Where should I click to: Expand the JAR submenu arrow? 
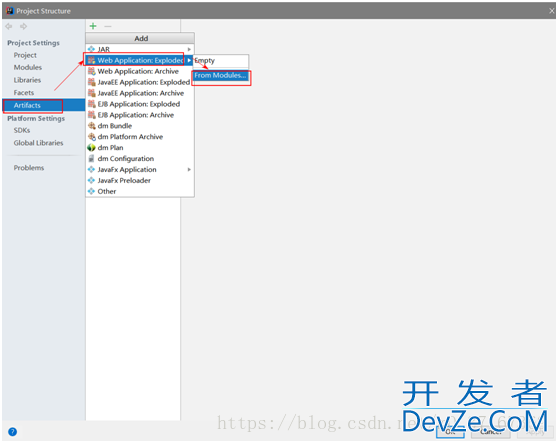(x=189, y=49)
